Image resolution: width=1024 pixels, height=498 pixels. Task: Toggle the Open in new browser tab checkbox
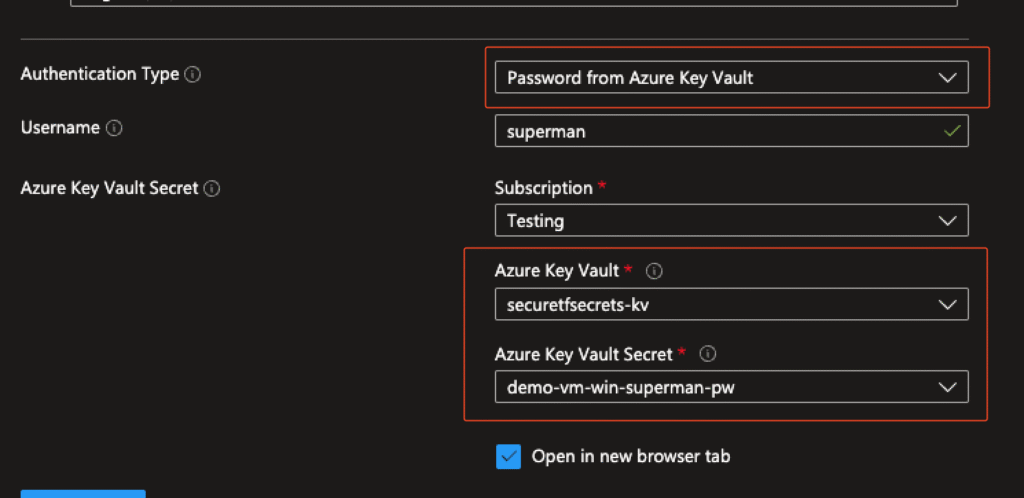[x=509, y=457]
